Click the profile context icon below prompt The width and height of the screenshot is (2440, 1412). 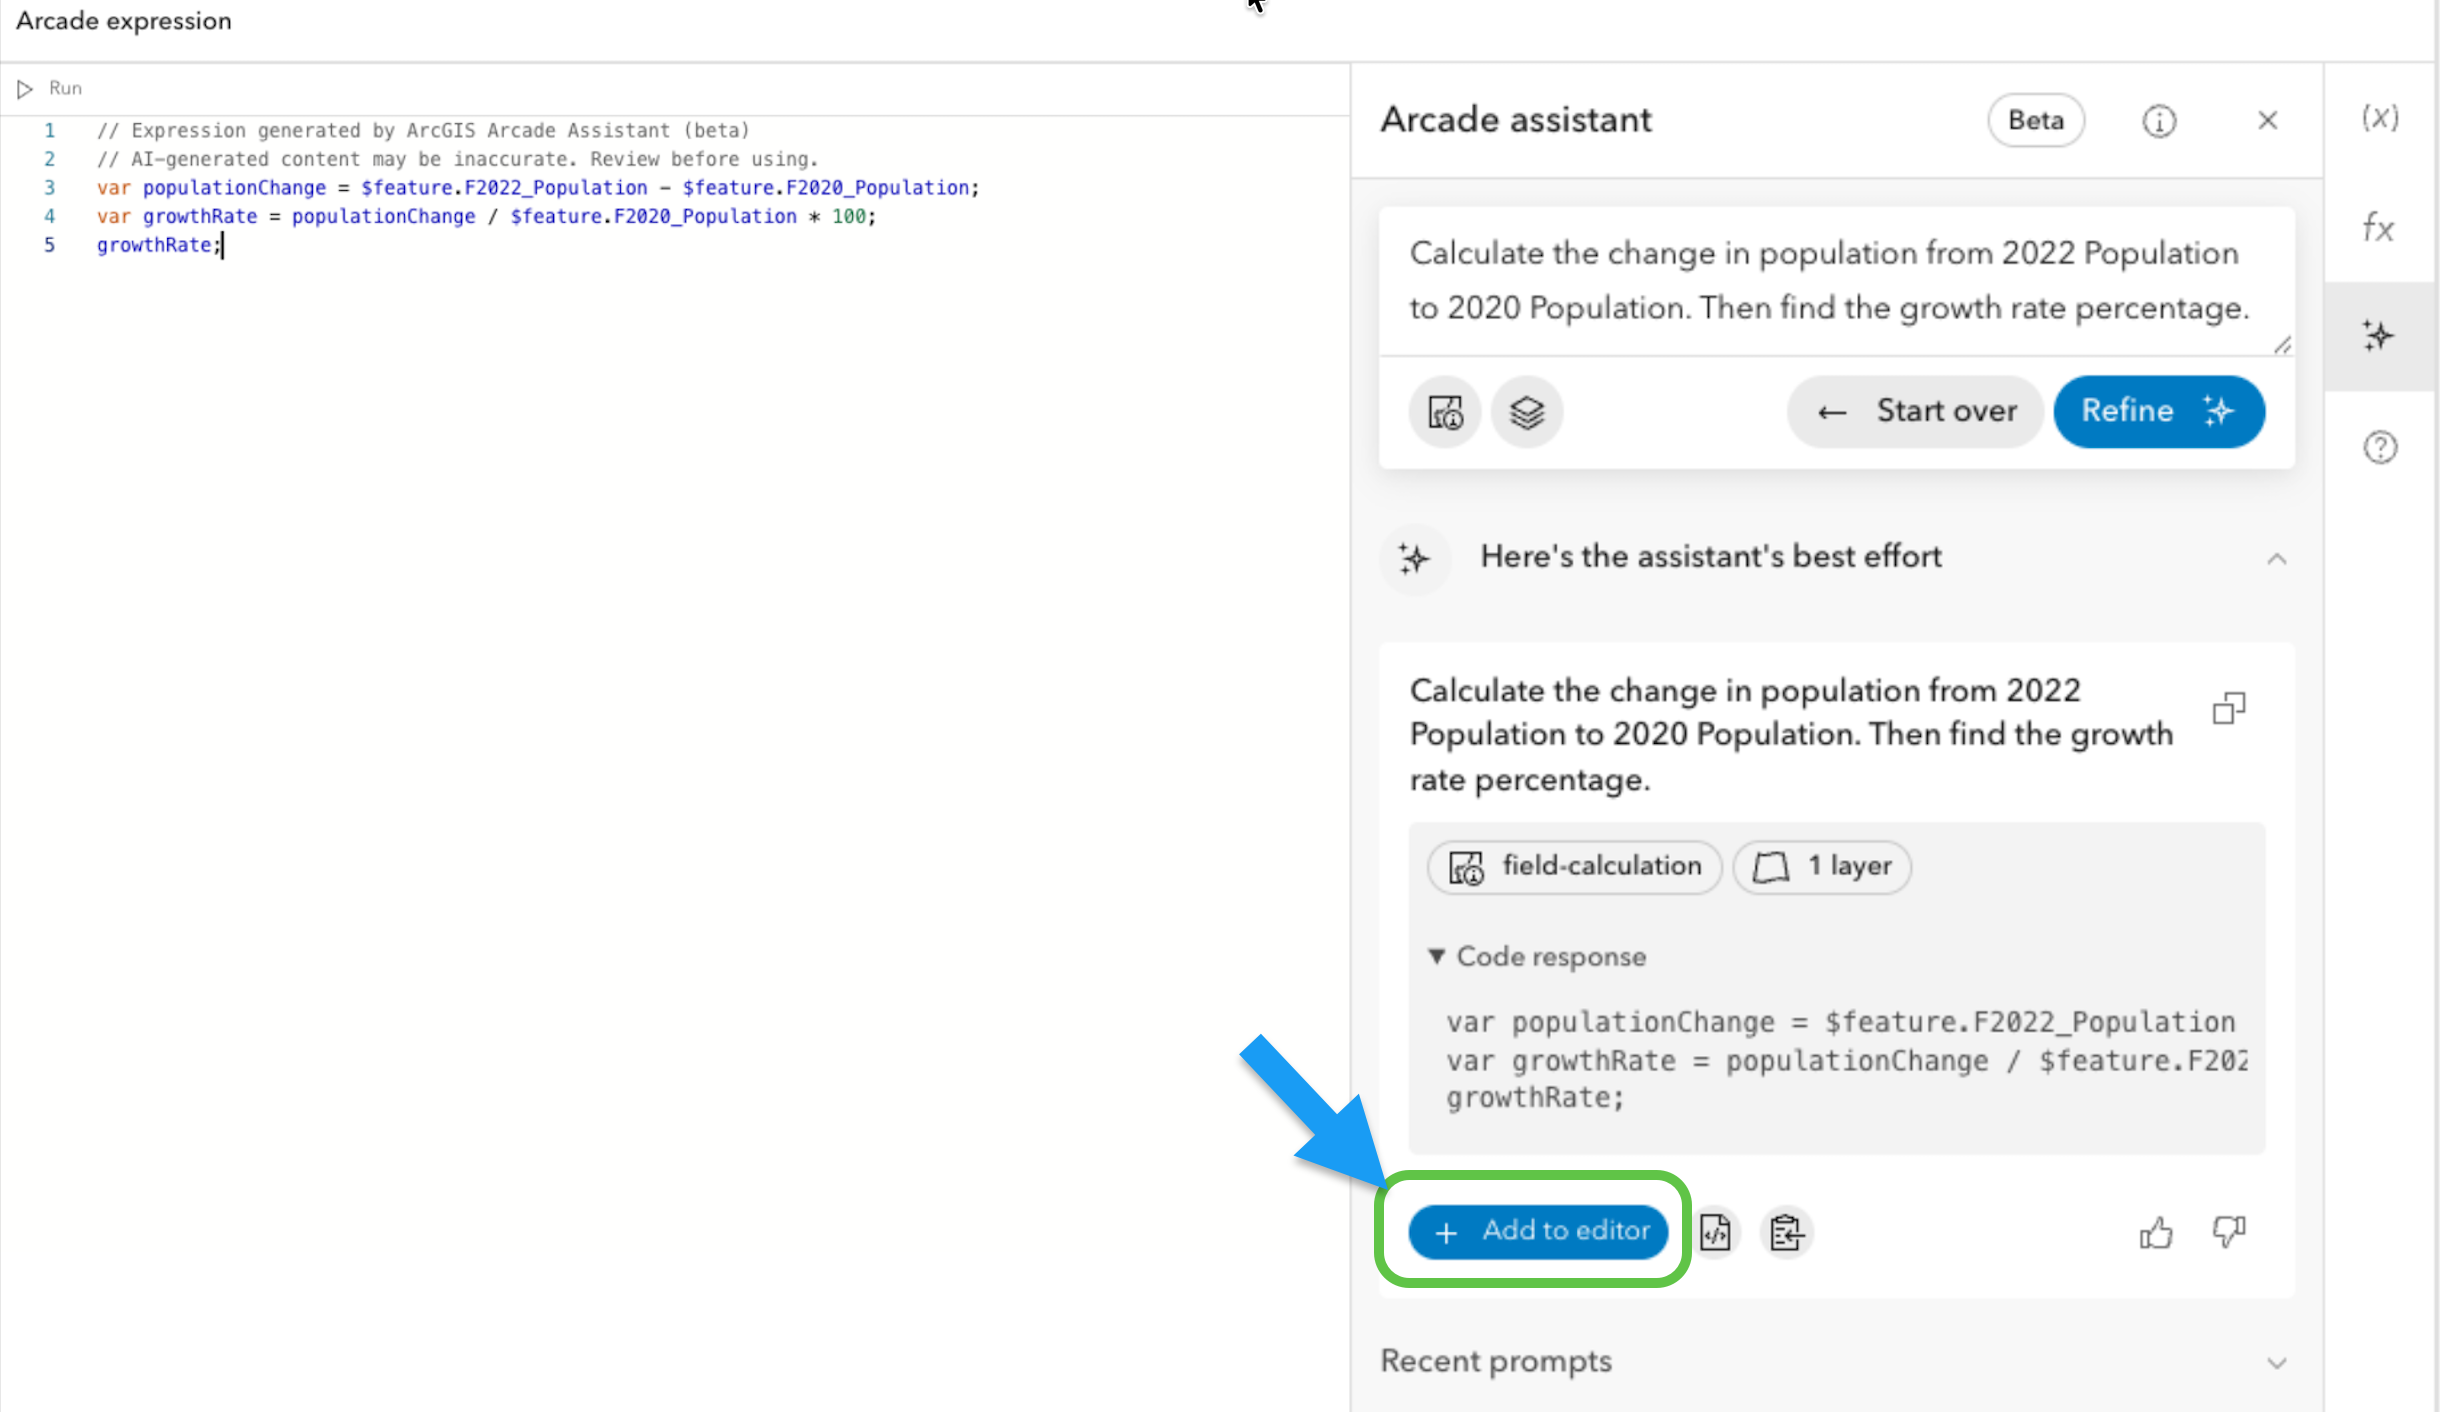1445,412
